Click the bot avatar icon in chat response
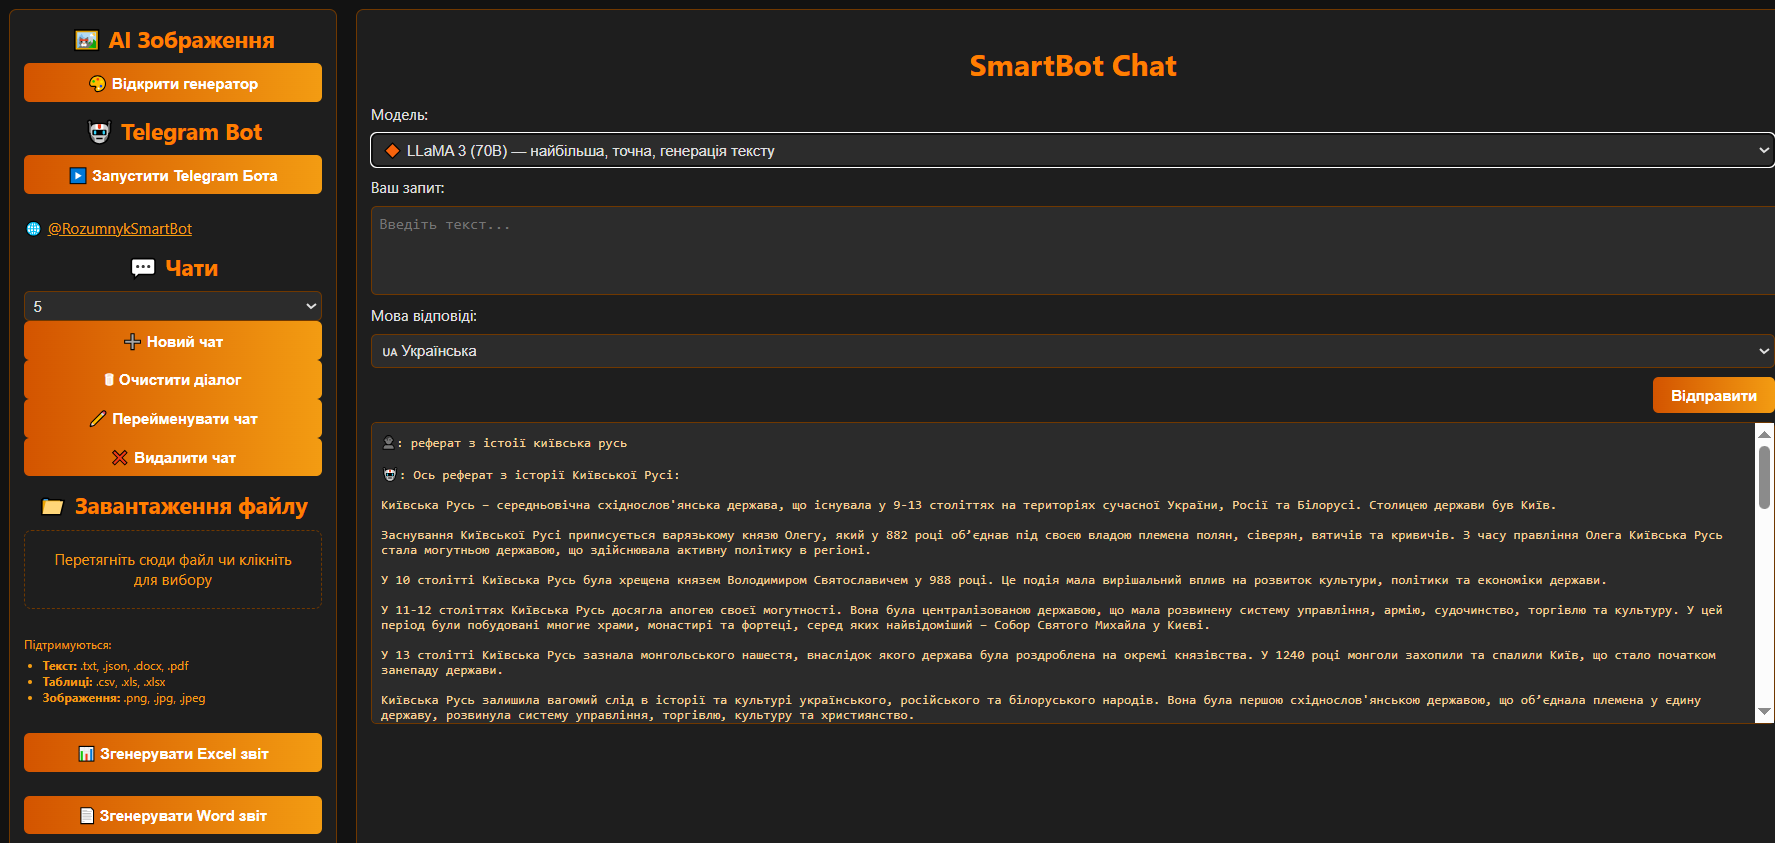This screenshot has height=843, width=1775. [389, 475]
